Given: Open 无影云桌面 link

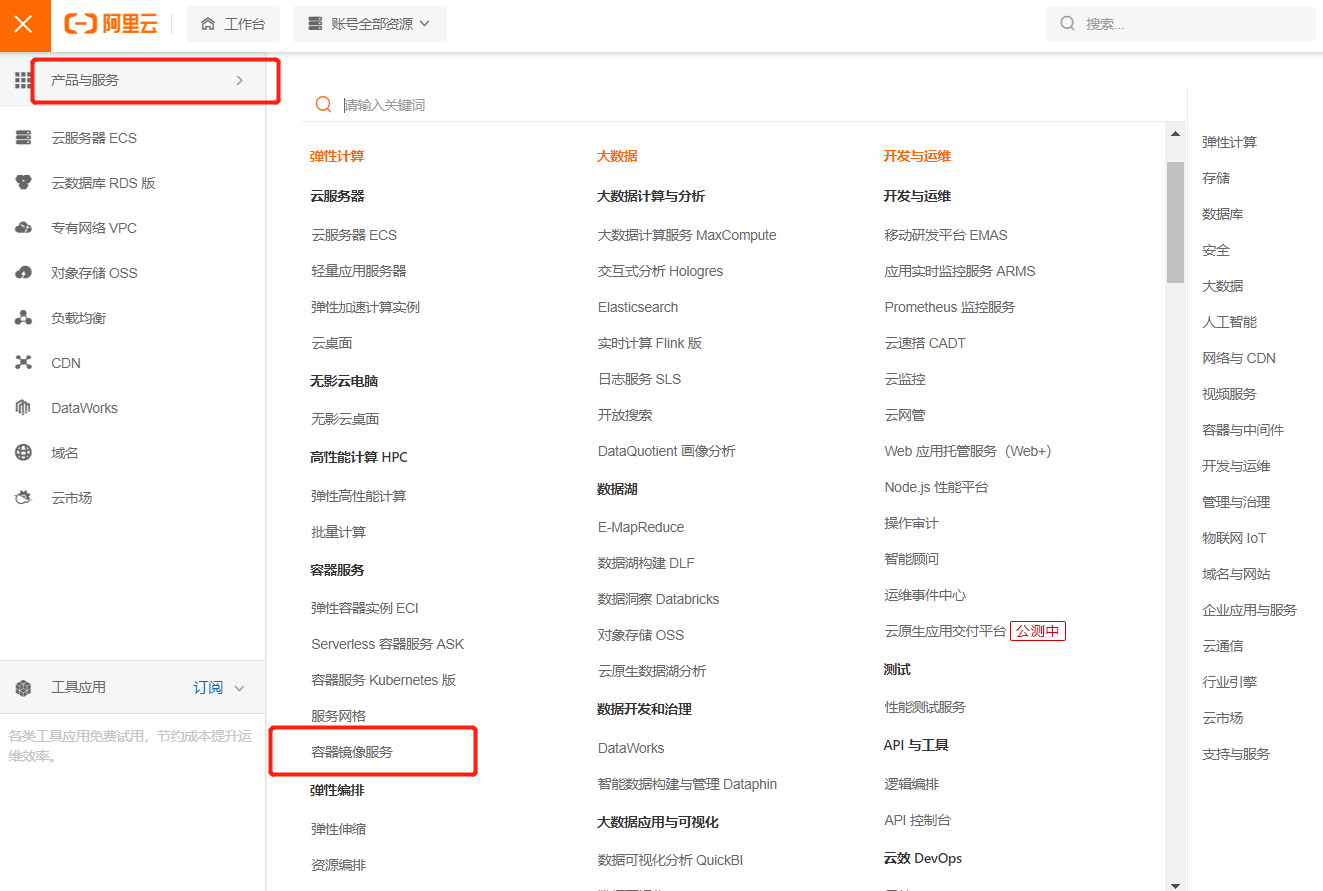Looking at the screenshot, I should pyautogui.click(x=345, y=419).
